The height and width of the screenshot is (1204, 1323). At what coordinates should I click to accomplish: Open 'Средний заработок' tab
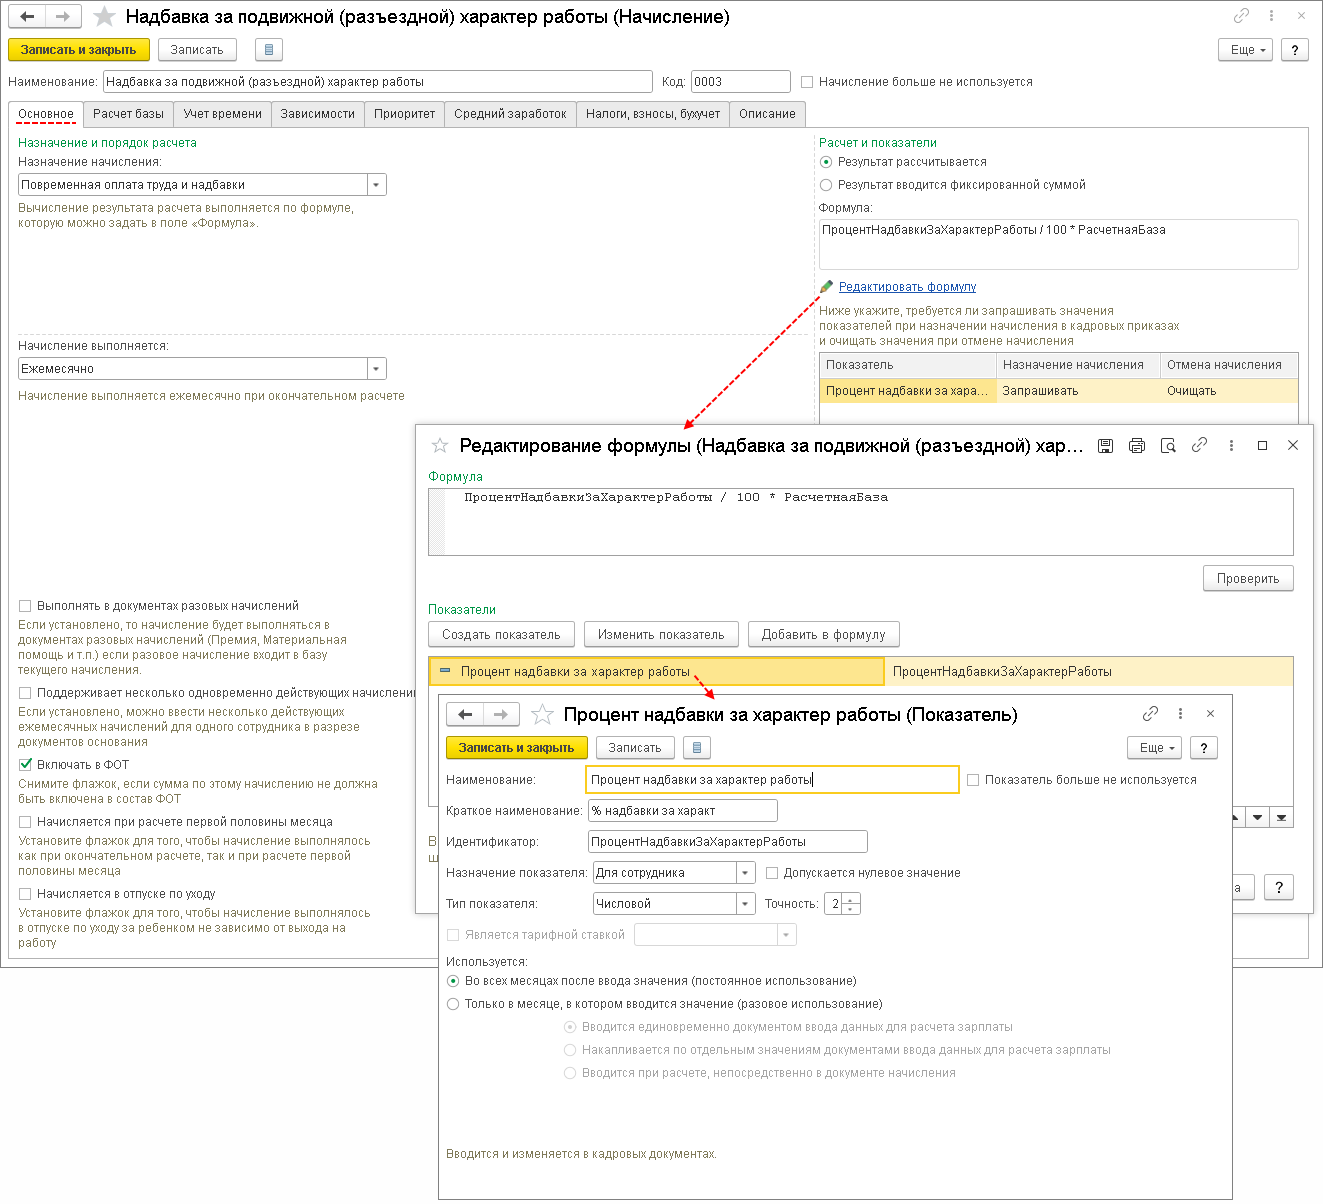click(511, 114)
